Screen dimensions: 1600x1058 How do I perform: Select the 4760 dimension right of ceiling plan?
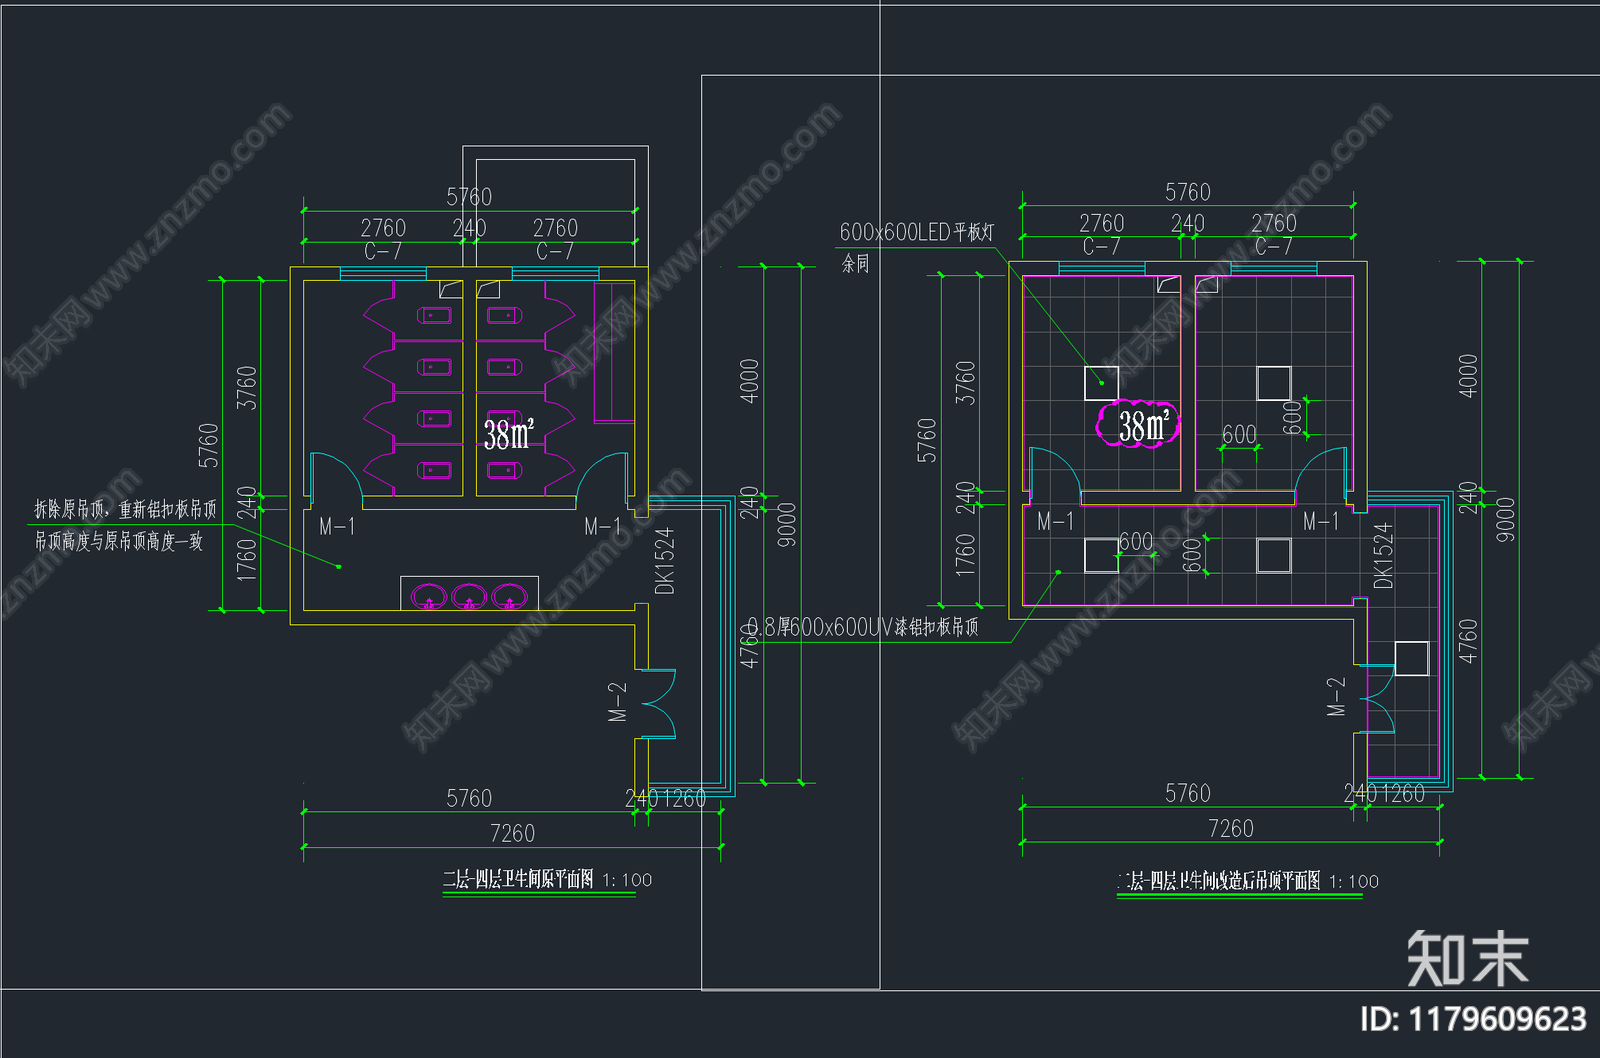(x=1467, y=641)
